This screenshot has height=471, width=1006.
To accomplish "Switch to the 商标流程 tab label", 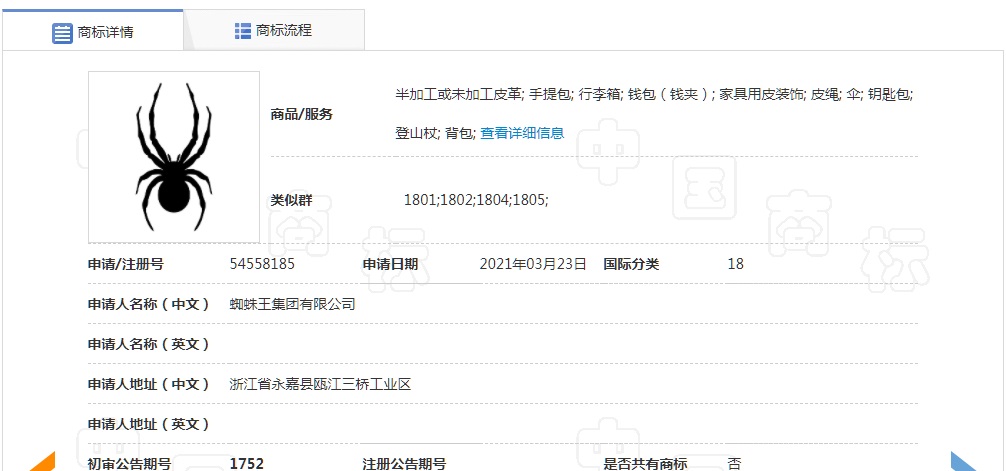I will pyautogui.click(x=284, y=31).
